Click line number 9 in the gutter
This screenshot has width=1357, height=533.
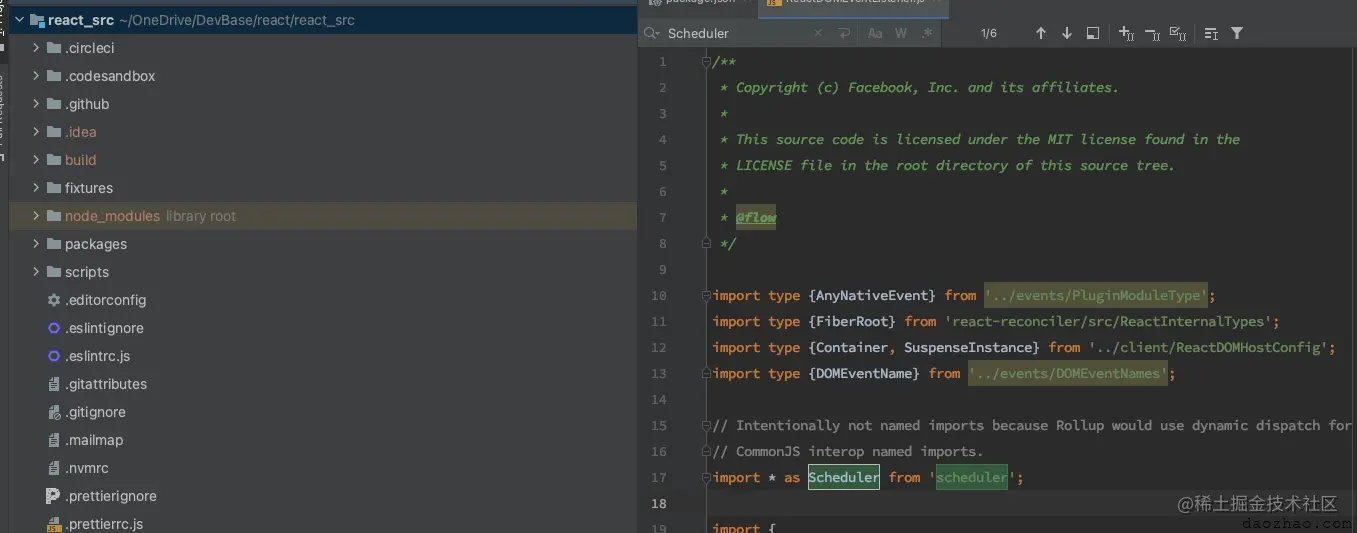(x=662, y=269)
